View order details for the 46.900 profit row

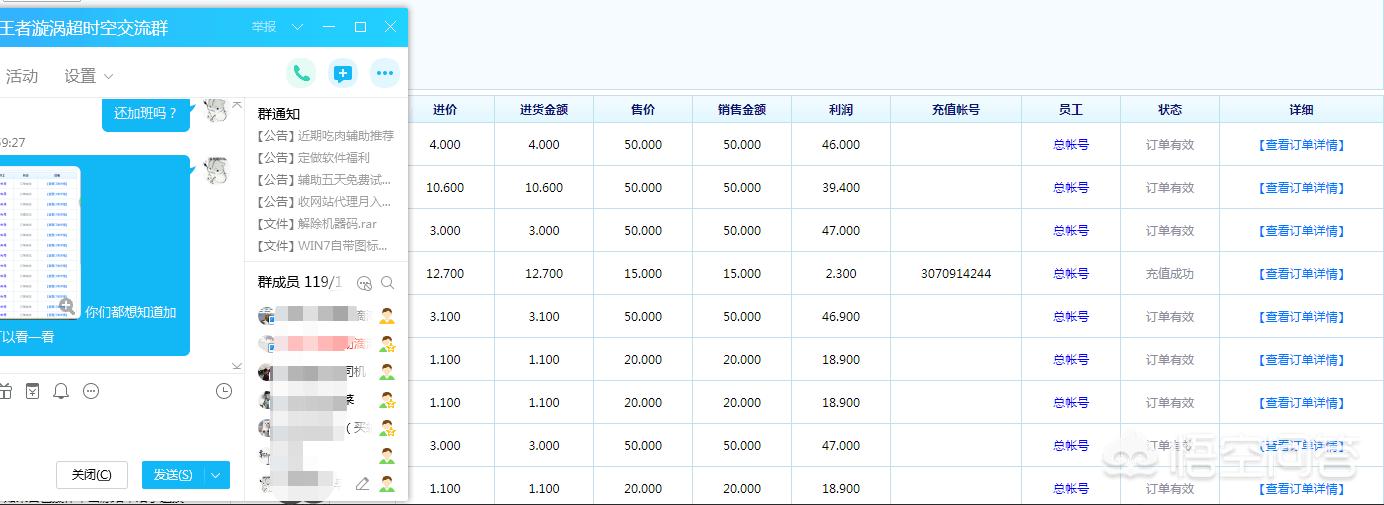(x=1301, y=317)
